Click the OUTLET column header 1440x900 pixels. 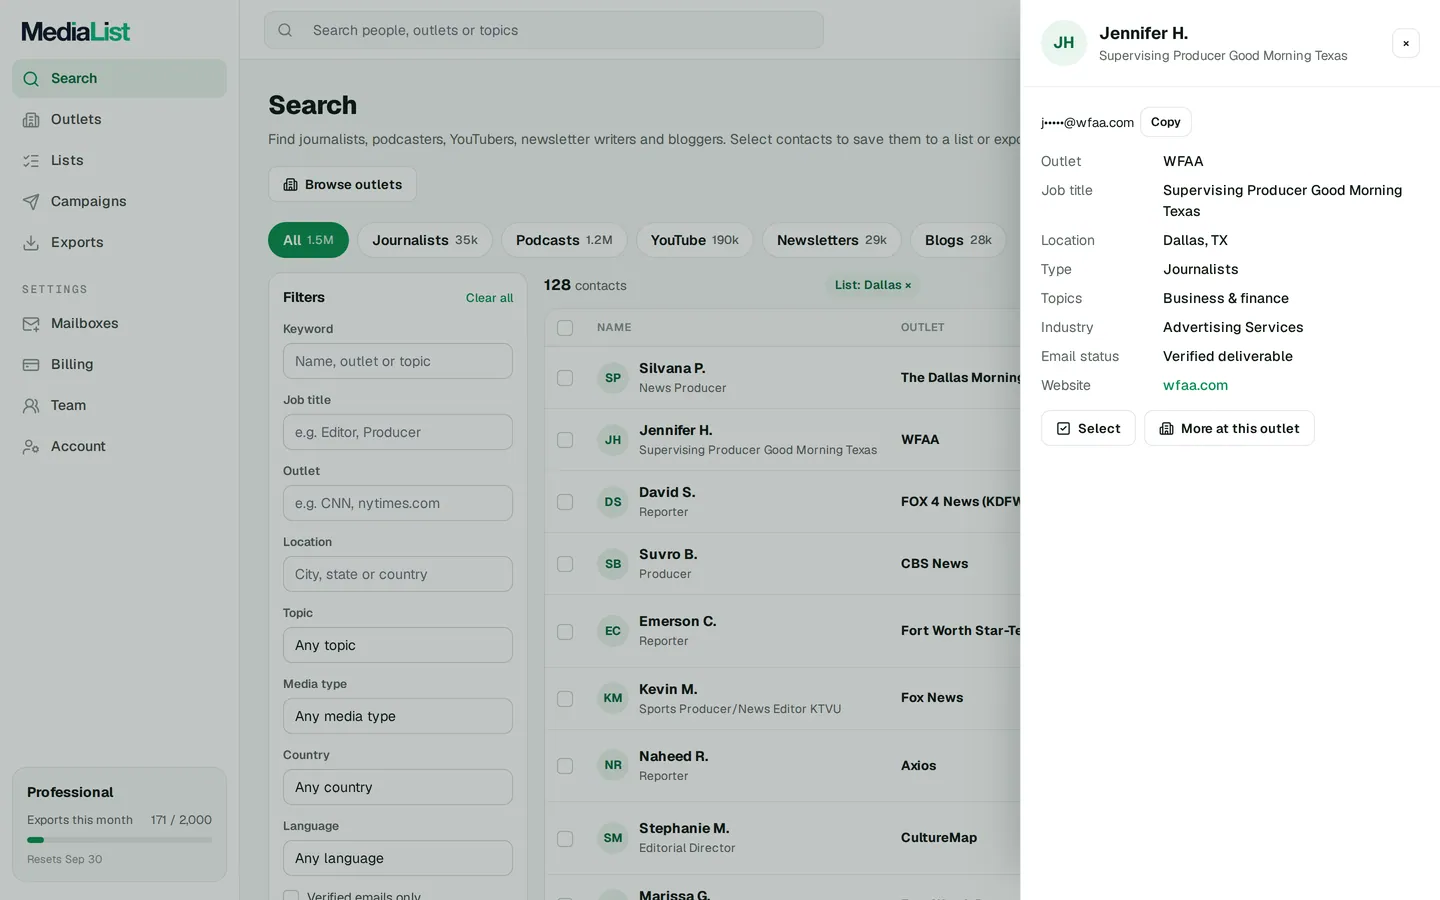pyautogui.click(x=923, y=328)
